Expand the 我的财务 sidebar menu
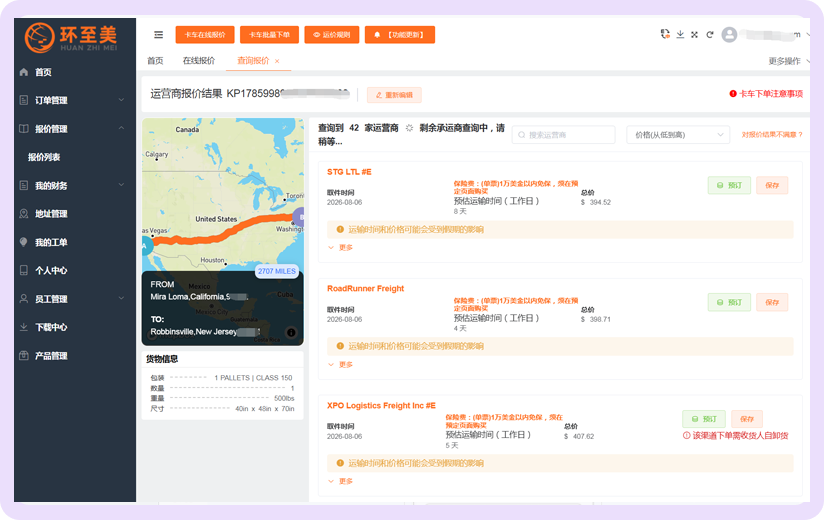 click(121, 185)
